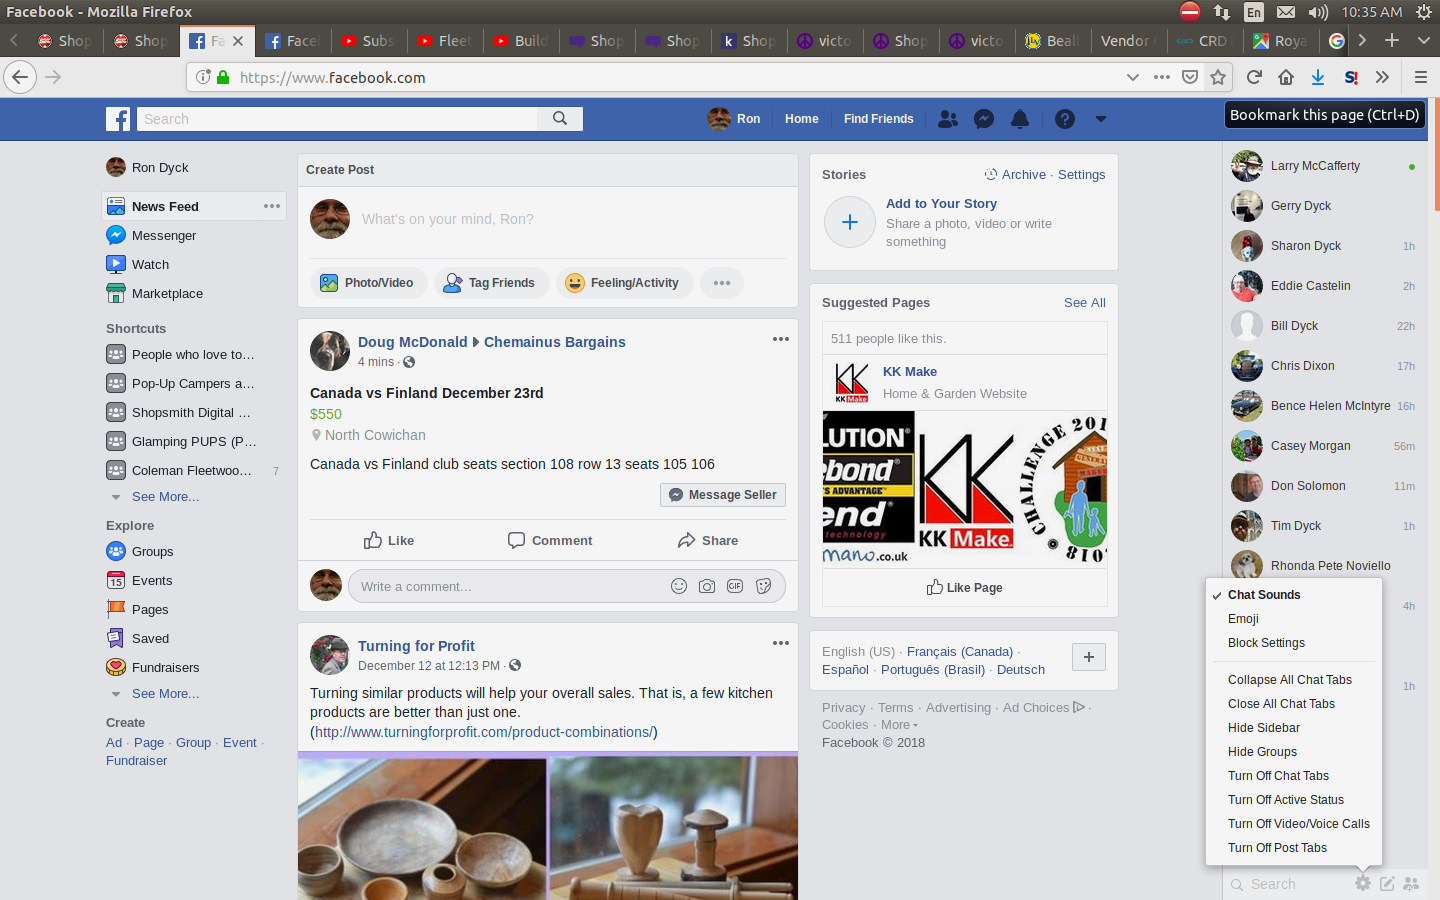Add to Your Story plus circle
The width and height of the screenshot is (1440, 900).
click(x=850, y=222)
